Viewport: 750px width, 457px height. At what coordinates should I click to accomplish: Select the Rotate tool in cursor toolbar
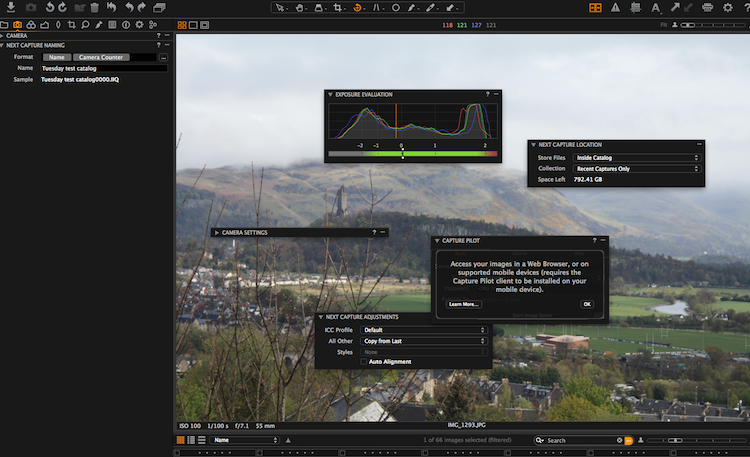tap(359, 7)
